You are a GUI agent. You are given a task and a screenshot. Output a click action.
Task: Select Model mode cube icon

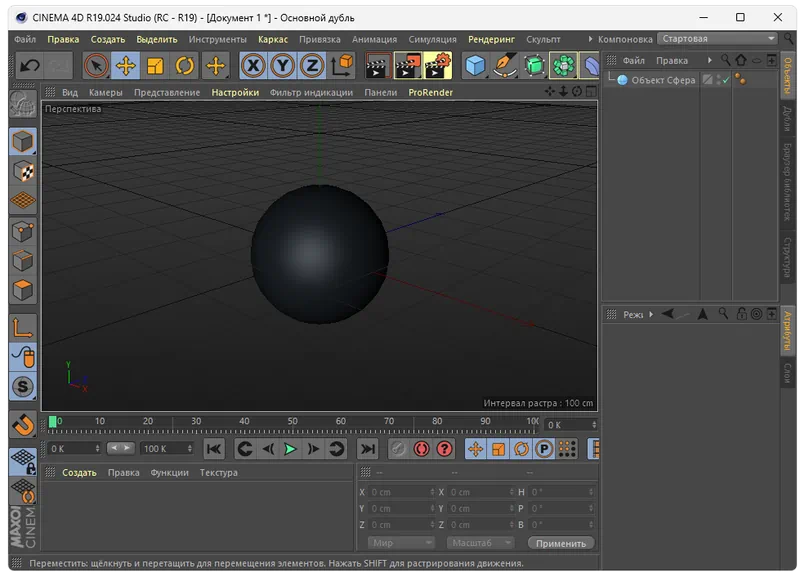23,141
